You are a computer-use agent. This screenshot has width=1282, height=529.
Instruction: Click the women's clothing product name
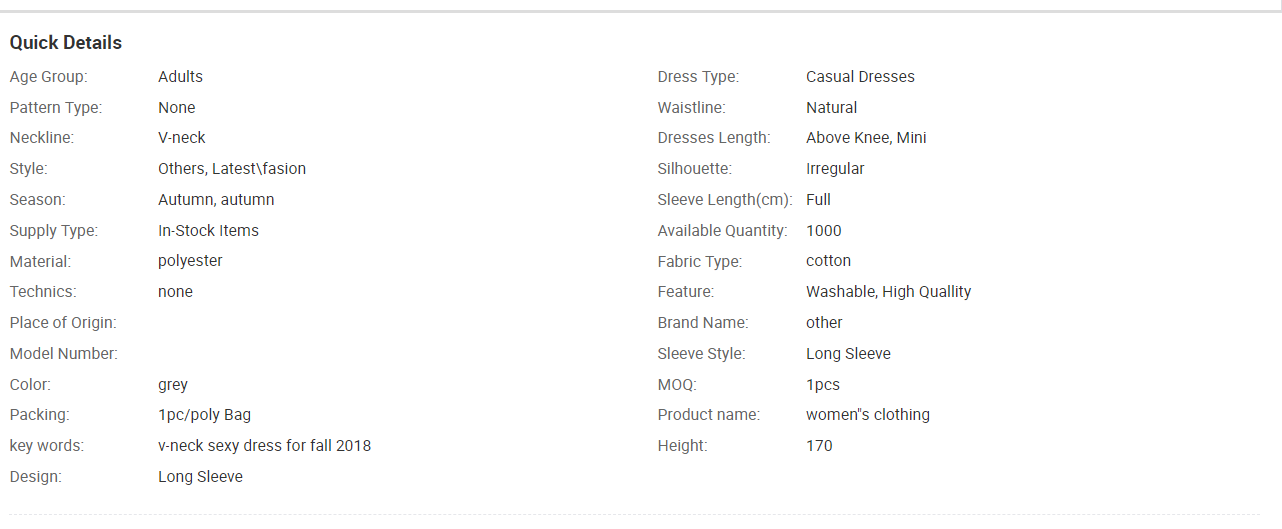point(868,415)
